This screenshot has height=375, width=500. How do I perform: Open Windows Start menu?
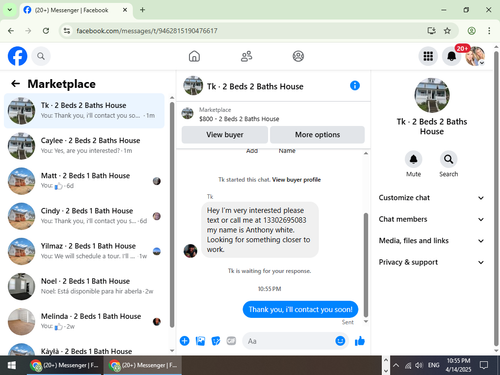12,365
